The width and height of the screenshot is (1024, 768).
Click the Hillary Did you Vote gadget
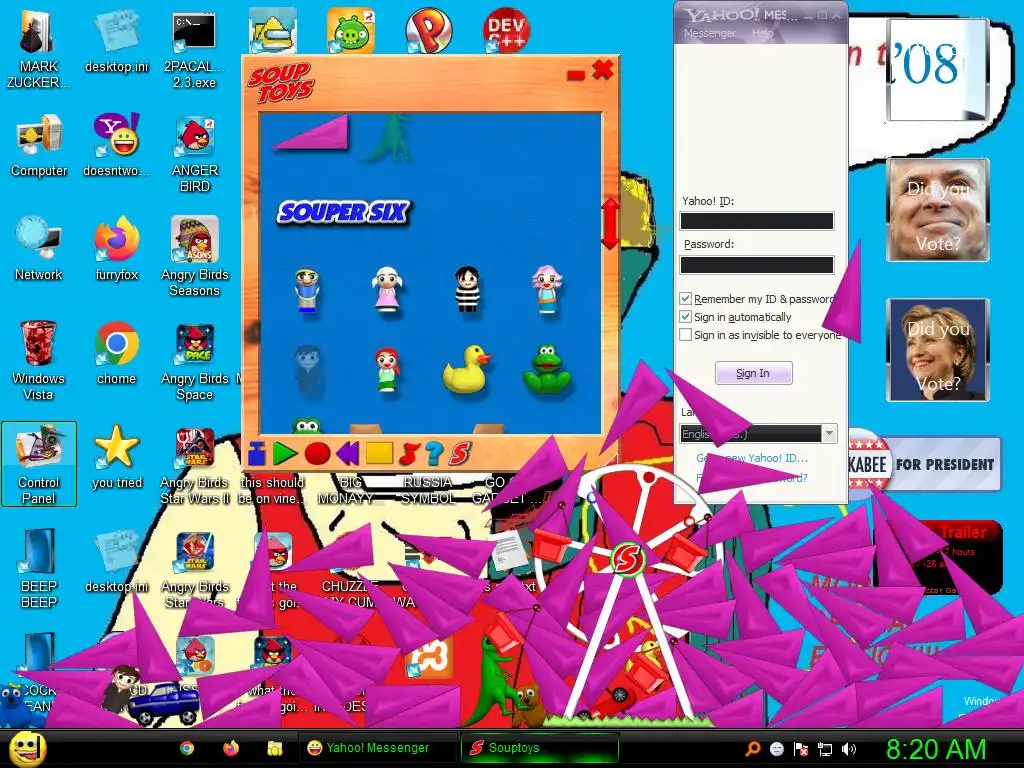[x=938, y=350]
